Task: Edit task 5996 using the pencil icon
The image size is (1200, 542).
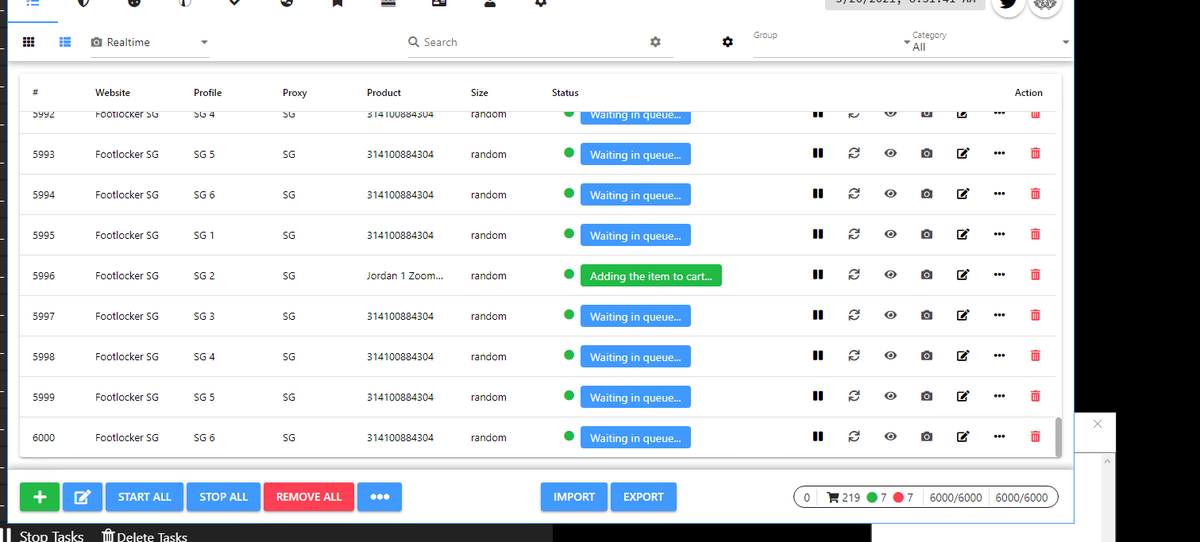Action: pos(962,275)
